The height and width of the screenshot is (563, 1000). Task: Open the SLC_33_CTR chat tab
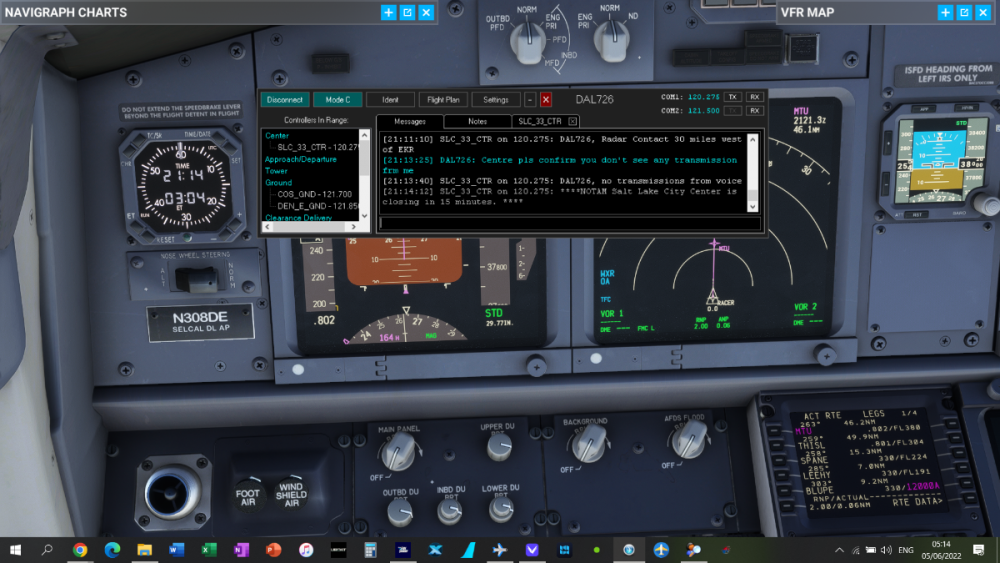click(x=540, y=121)
